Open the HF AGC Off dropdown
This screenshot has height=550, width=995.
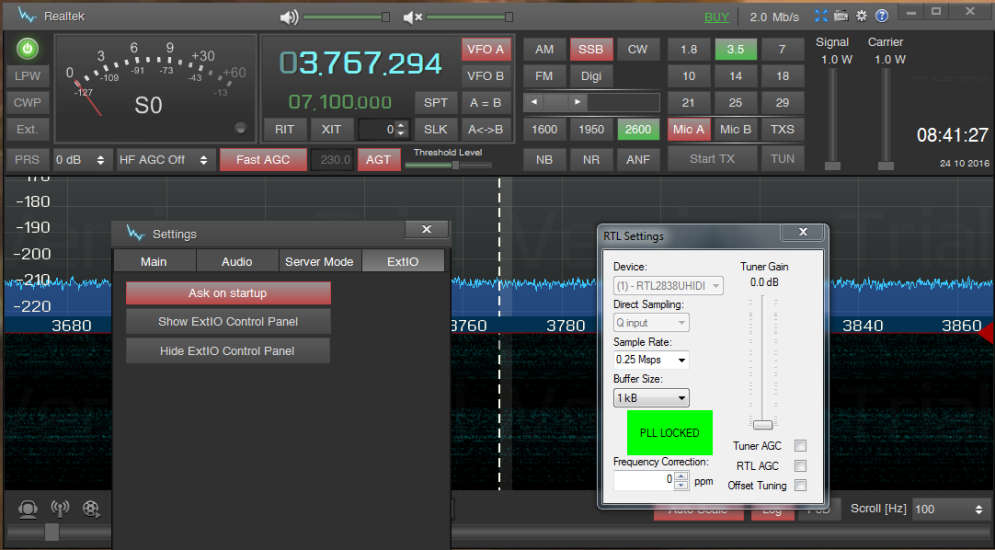point(165,160)
